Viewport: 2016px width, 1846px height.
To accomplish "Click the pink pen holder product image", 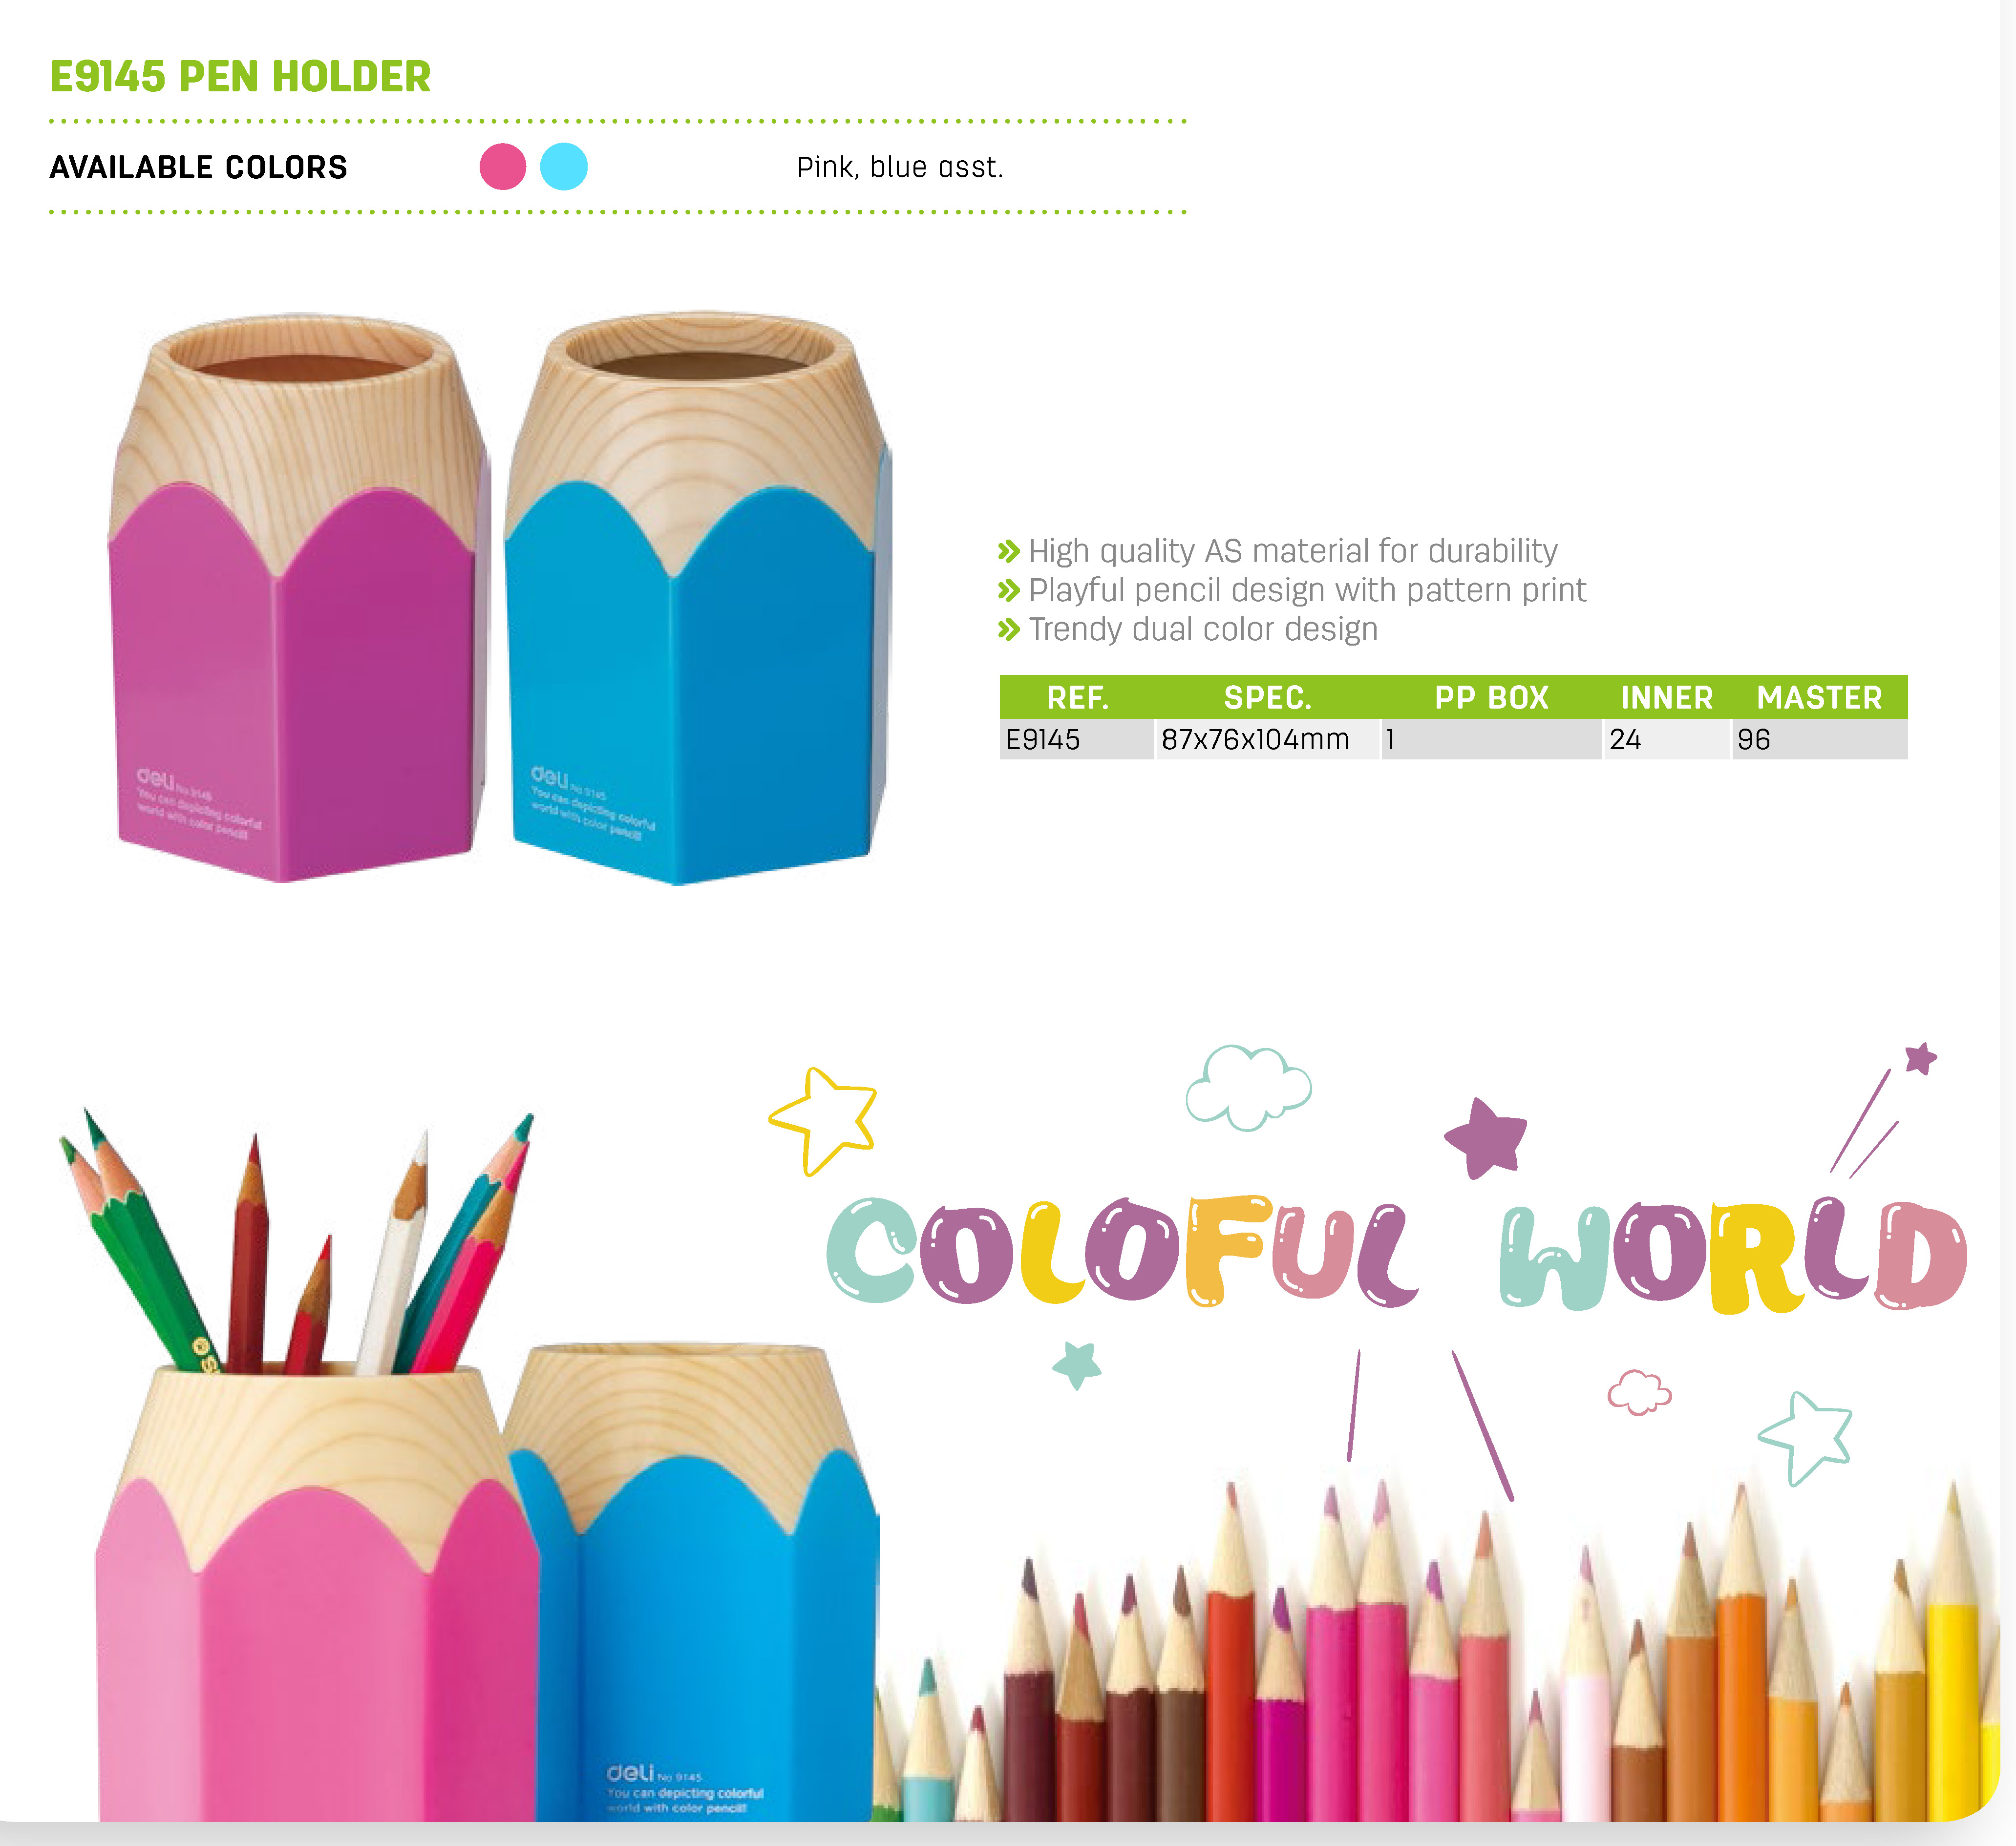I will [298, 597].
